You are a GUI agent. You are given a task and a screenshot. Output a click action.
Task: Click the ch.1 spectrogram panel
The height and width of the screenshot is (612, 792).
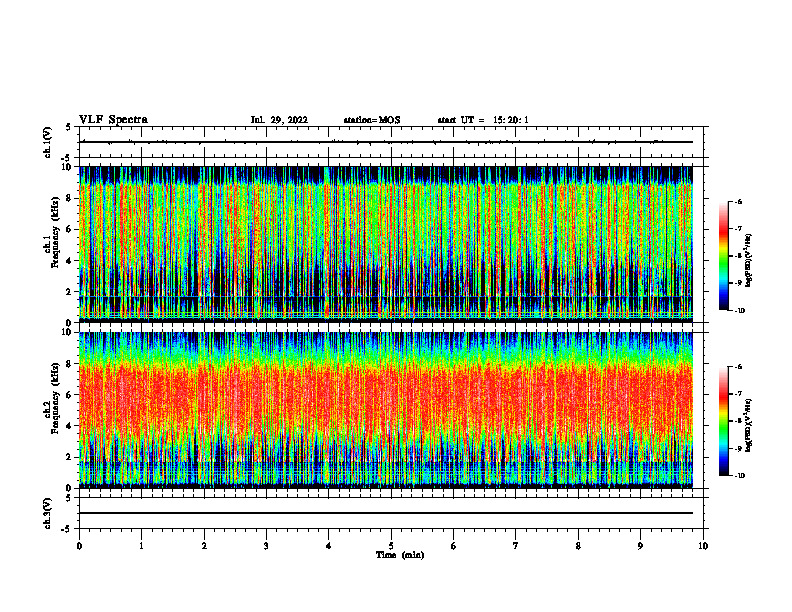point(386,244)
